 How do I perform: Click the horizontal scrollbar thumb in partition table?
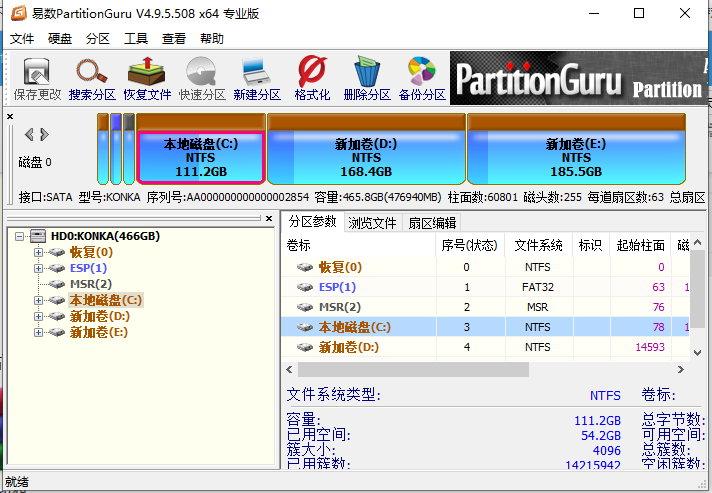tap(413, 370)
